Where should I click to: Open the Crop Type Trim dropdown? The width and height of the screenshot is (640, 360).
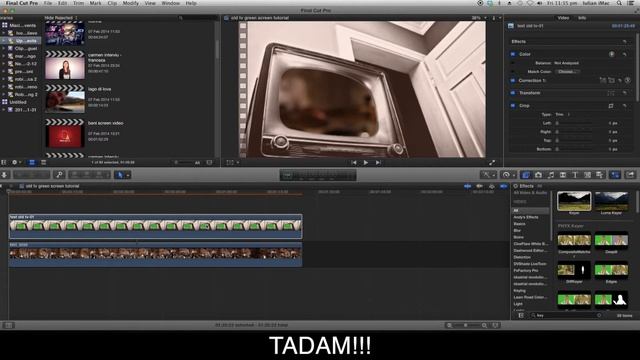(x=563, y=114)
